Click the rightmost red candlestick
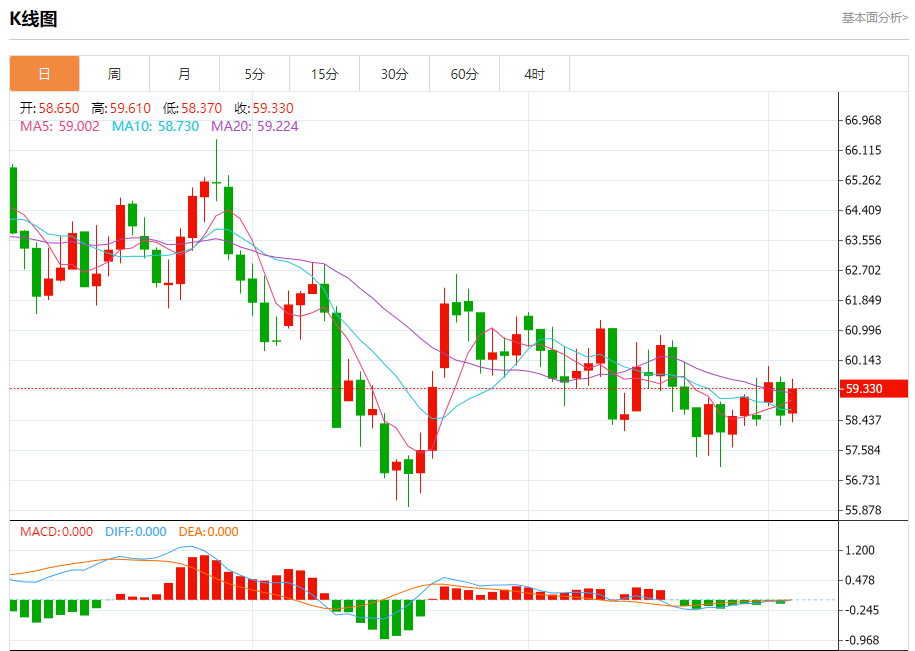This screenshot has width=915, height=651. [792, 401]
